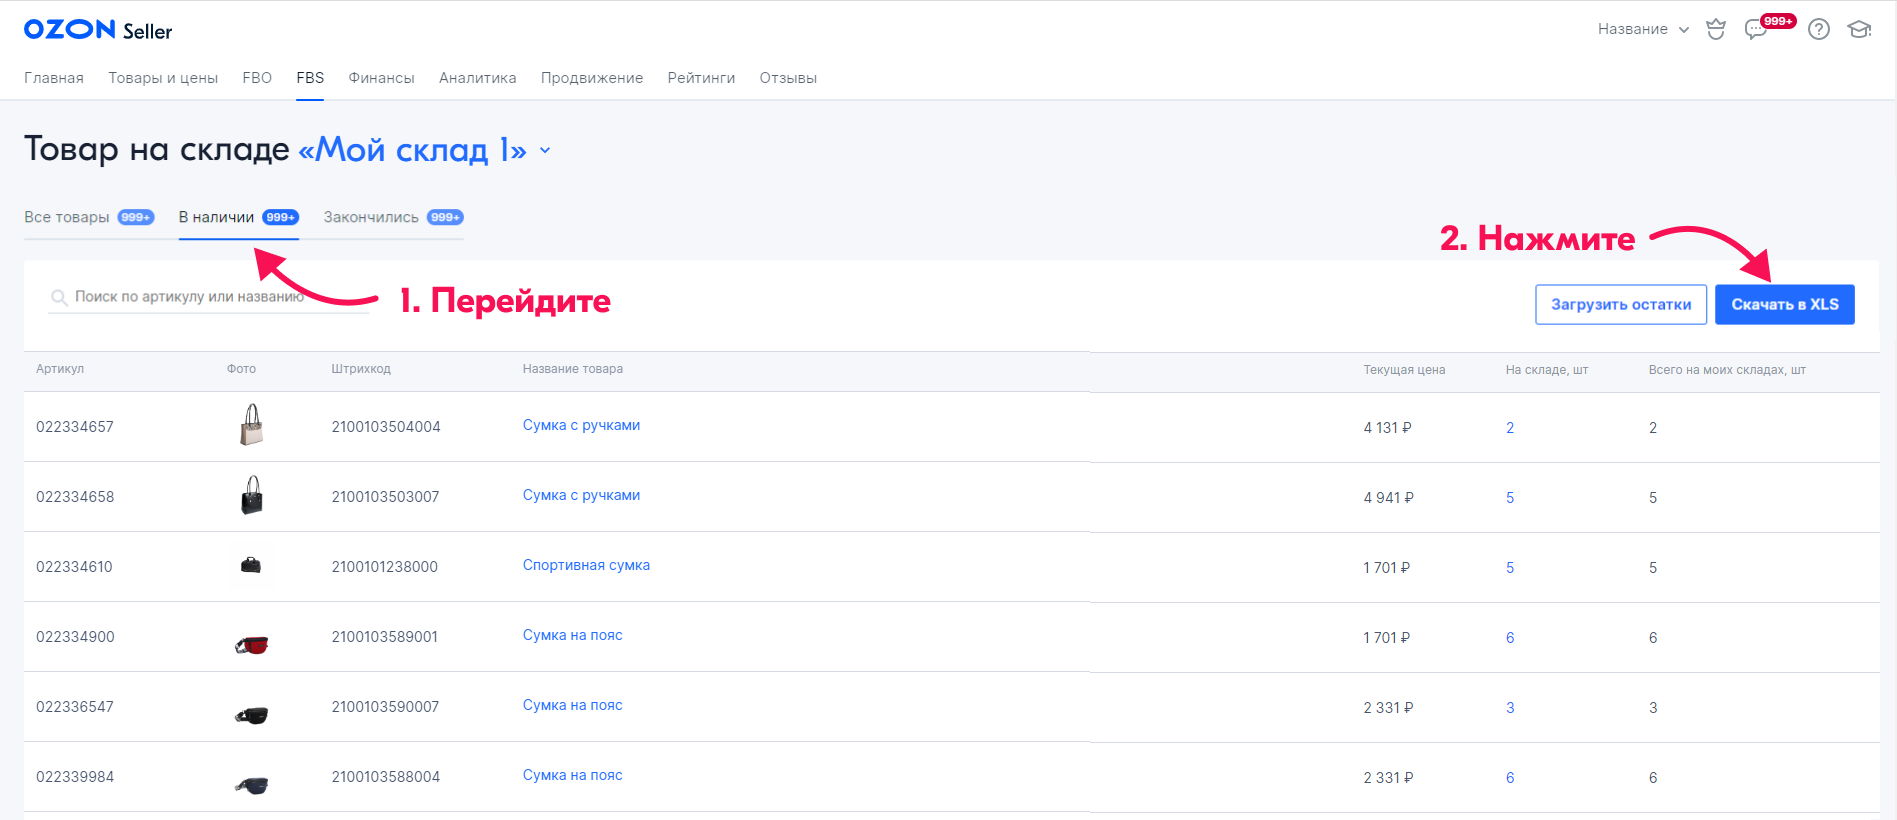The width and height of the screenshot is (1897, 820).
Task: Click stock quantity 2 for article 022334657
Action: click(1510, 428)
